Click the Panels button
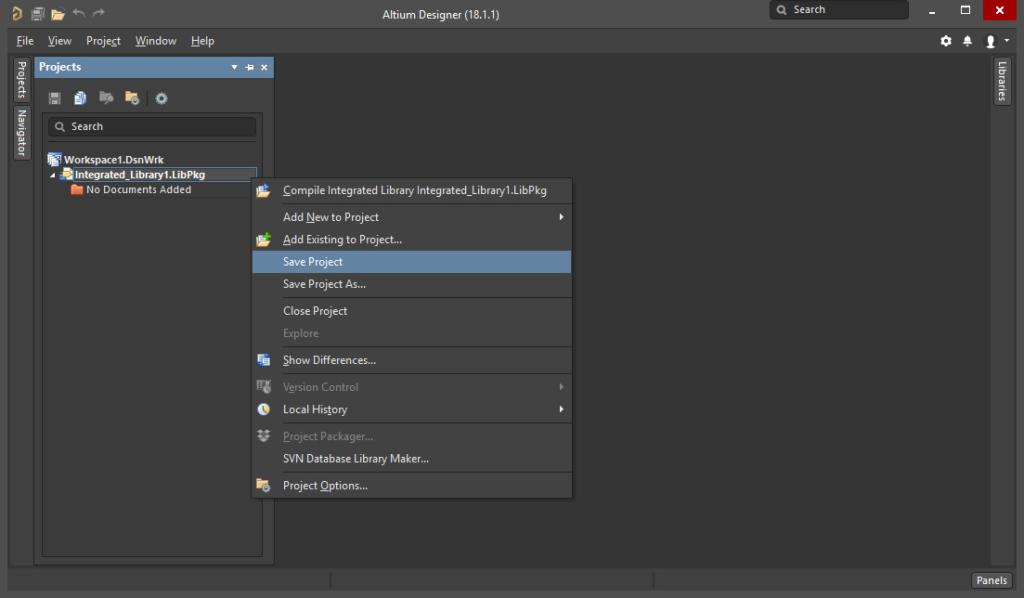The width and height of the screenshot is (1024, 598). (x=991, y=580)
